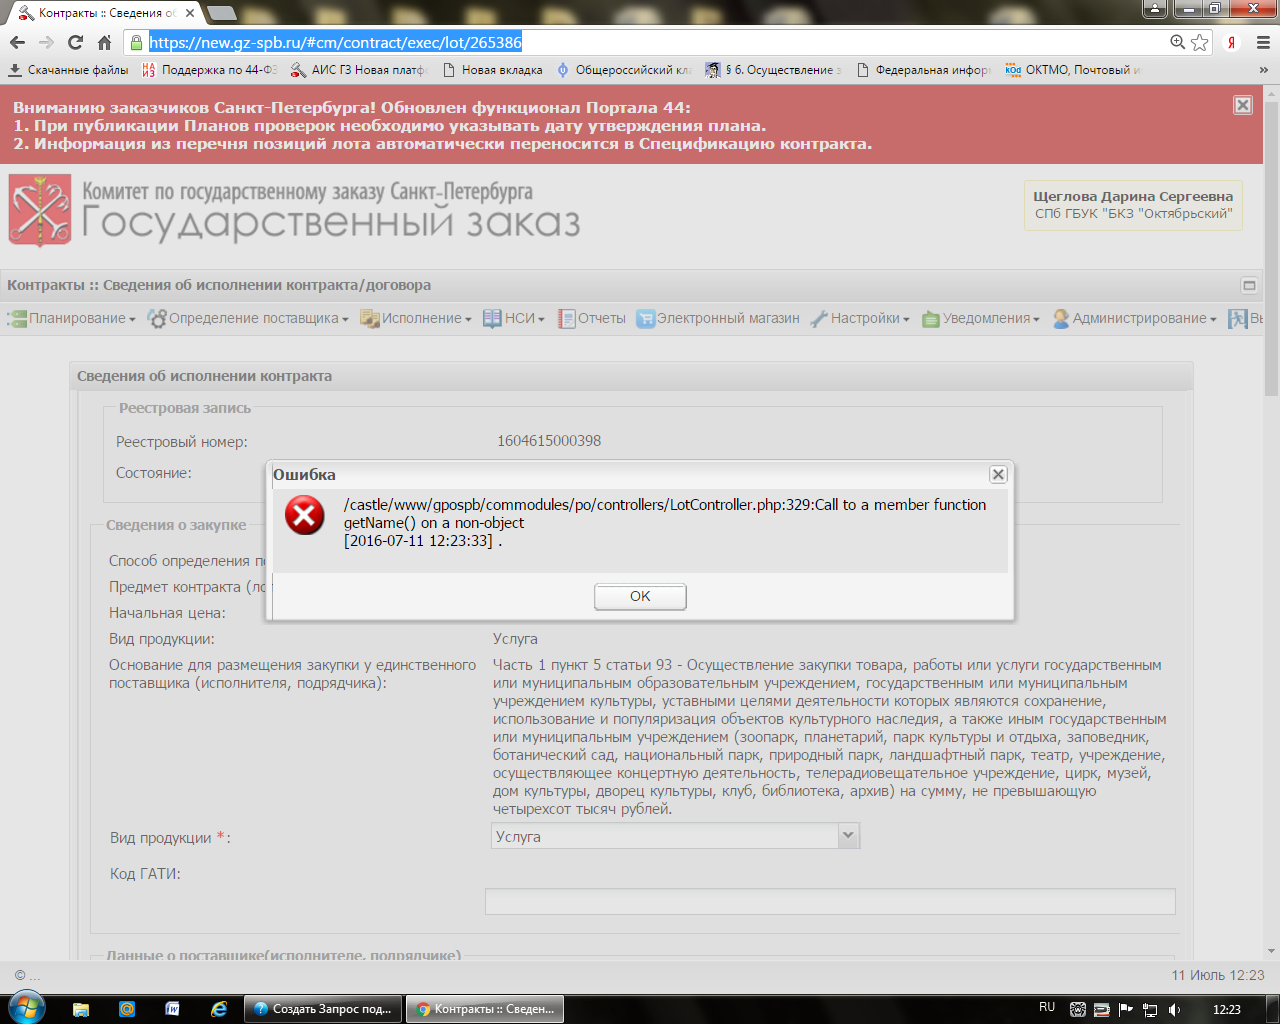Switch to the Chrome Контракты taskbar window
This screenshot has width=1280, height=1024.
pos(485,1009)
